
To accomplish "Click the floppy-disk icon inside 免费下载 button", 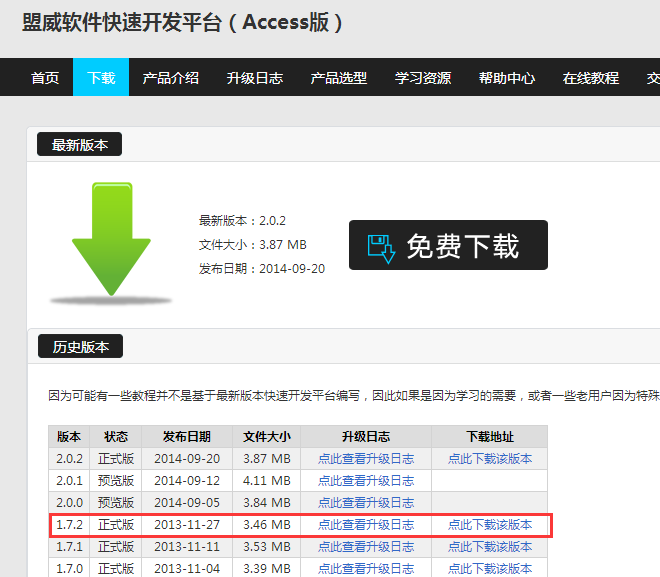I will [382, 246].
